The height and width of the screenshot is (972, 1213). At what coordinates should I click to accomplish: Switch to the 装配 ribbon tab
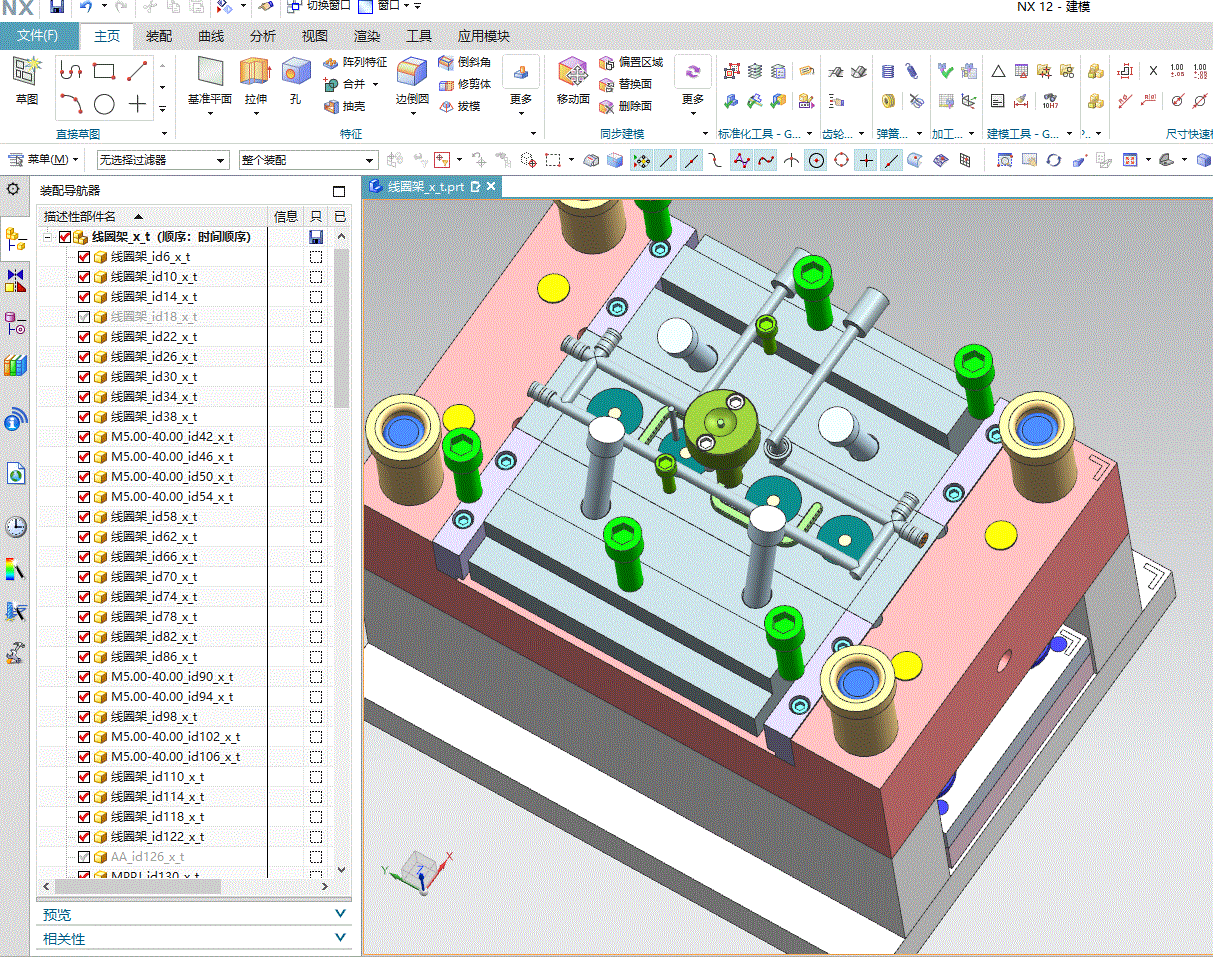click(159, 36)
